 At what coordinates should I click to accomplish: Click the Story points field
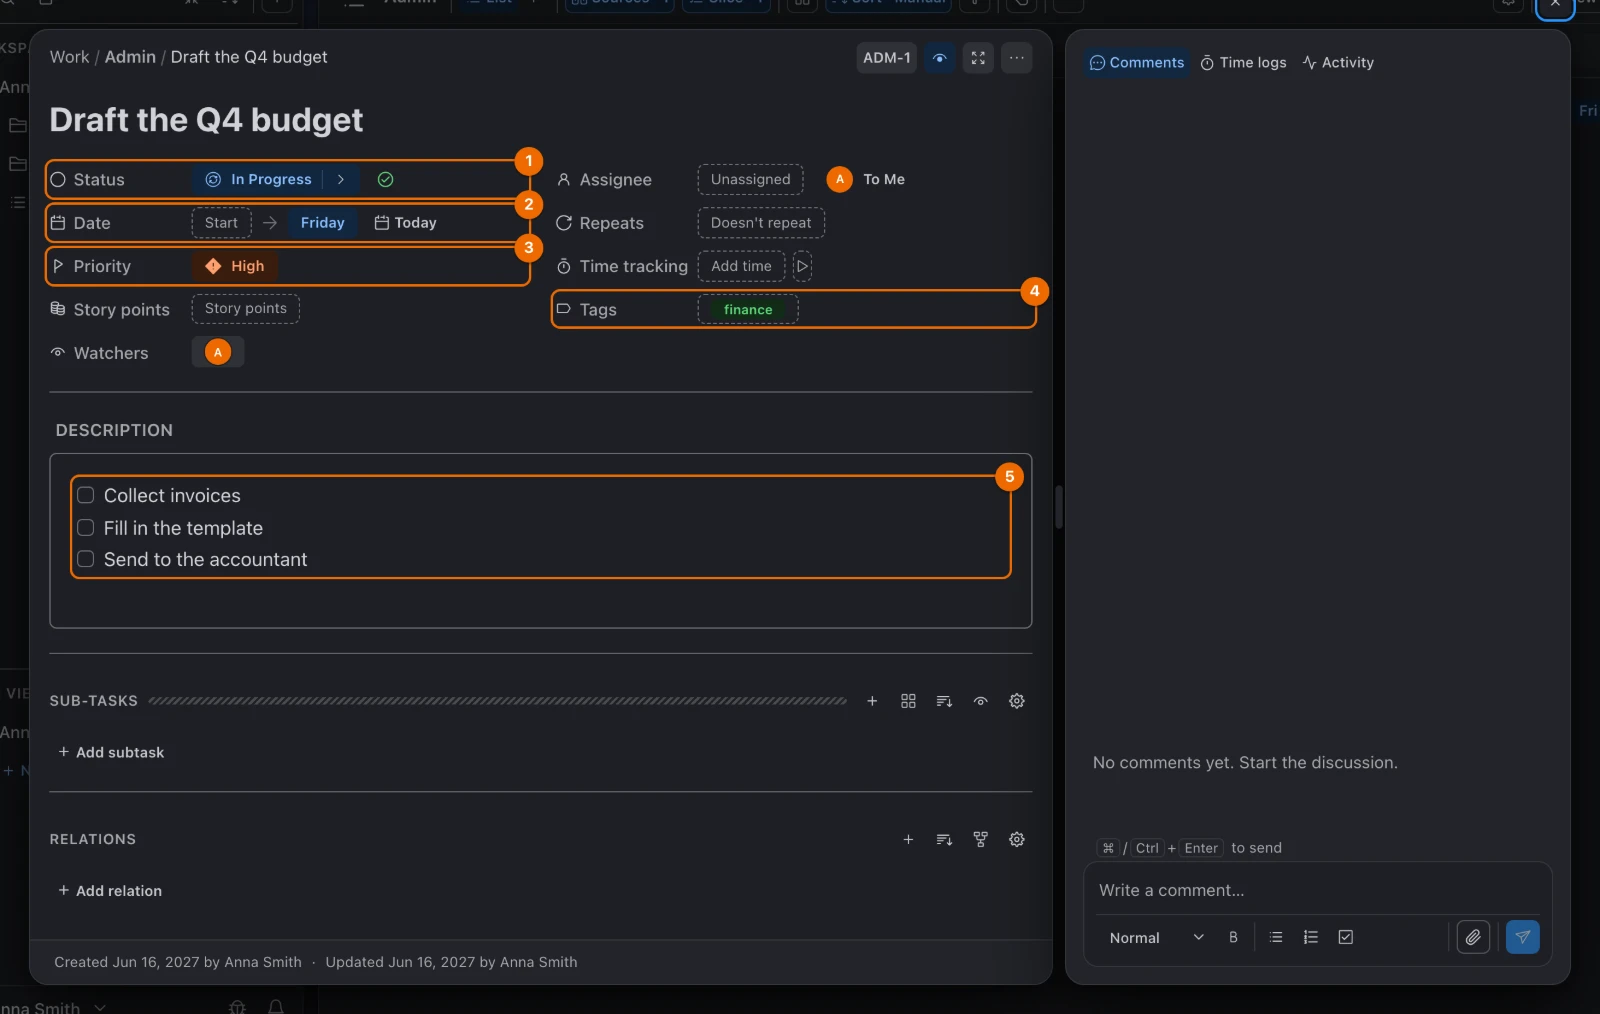point(246,309)
